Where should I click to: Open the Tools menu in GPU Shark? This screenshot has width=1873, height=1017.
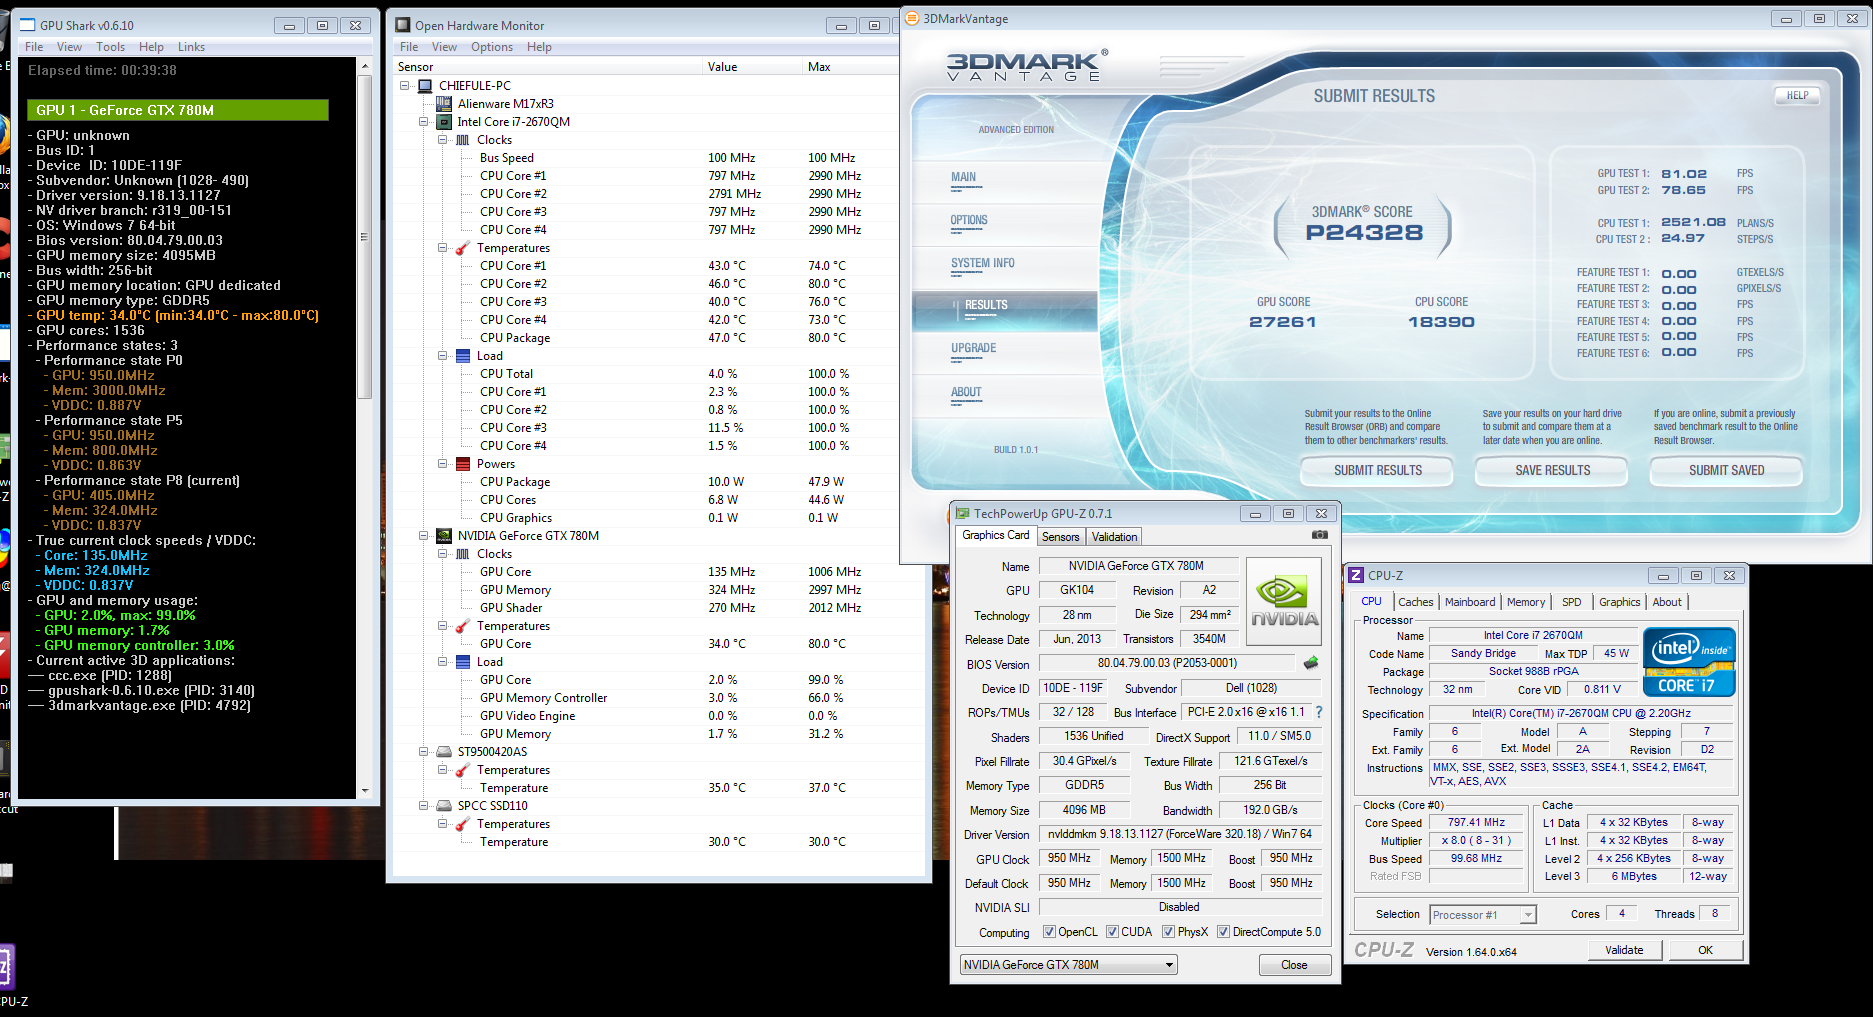coord(110,47)
